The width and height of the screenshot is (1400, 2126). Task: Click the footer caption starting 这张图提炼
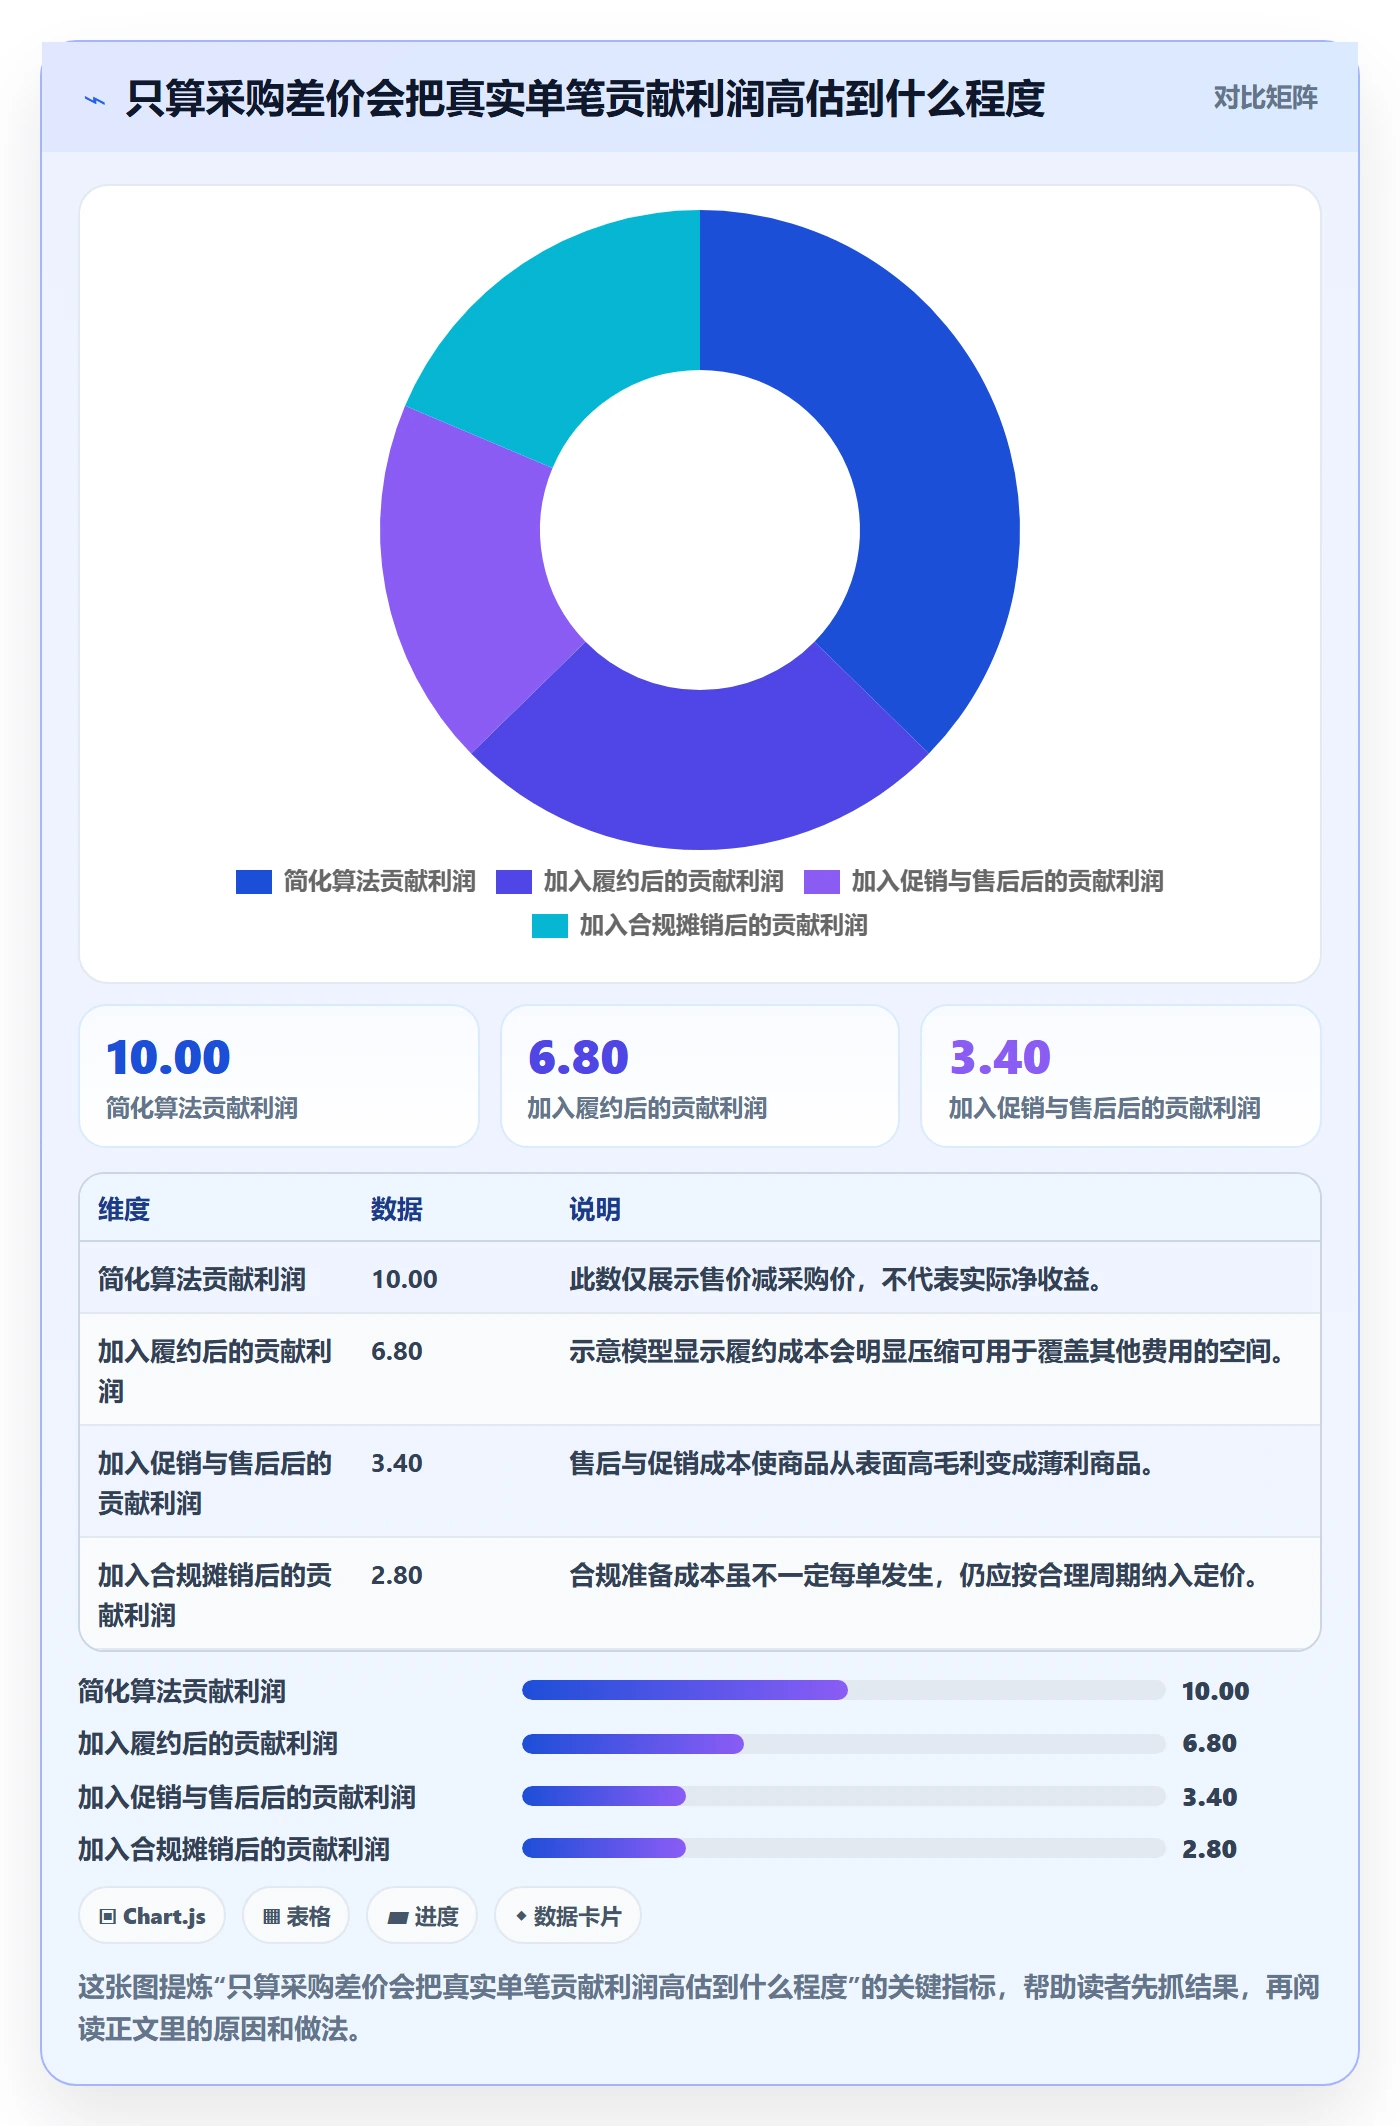[700, 2008]
